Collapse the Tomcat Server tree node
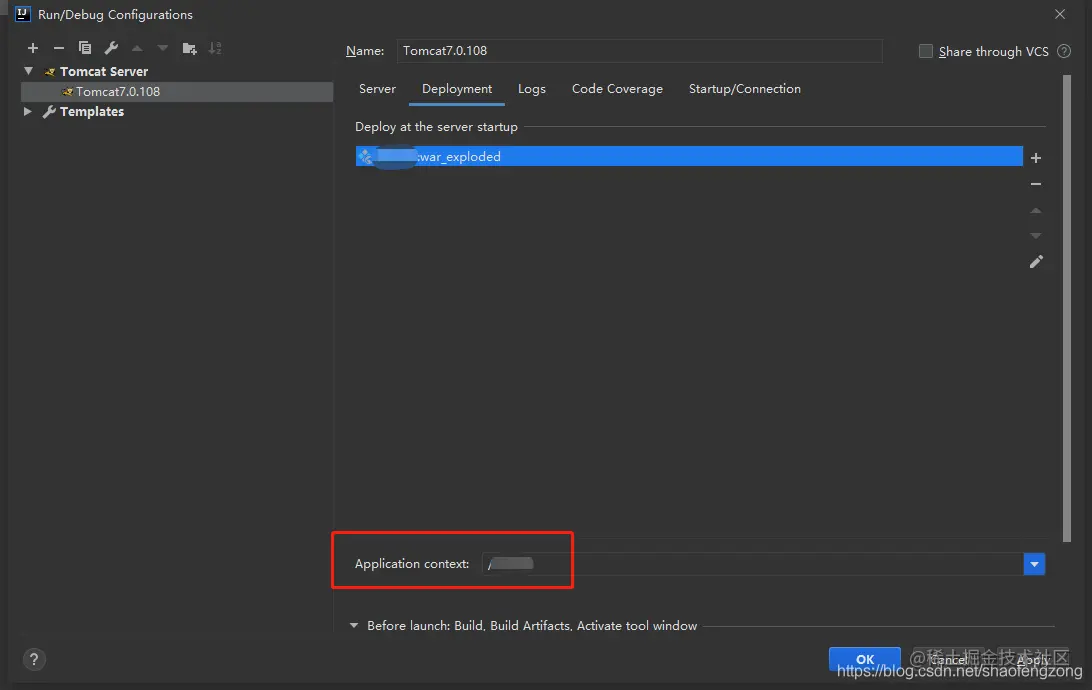The height and width of the screenshot is (690, 1092). point(29,71)
